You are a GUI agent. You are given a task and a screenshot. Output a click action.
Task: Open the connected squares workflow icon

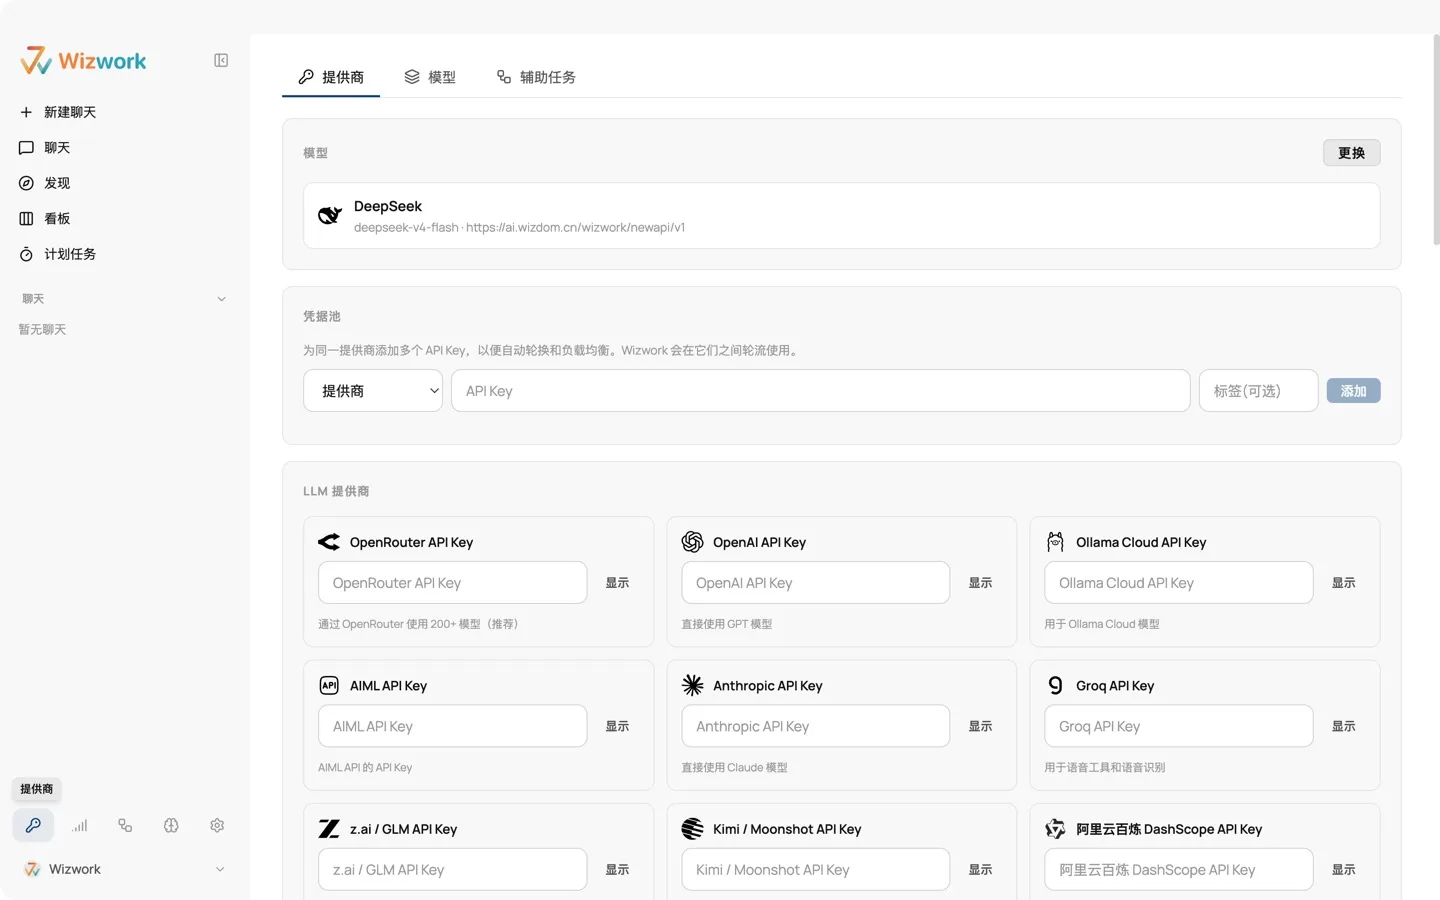[125, 825]
